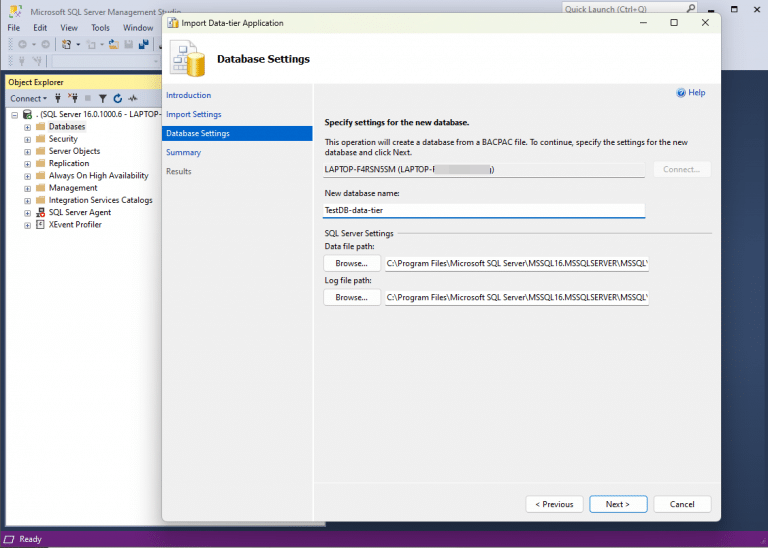Click the status bar Ready icon

tap(9, 539)
